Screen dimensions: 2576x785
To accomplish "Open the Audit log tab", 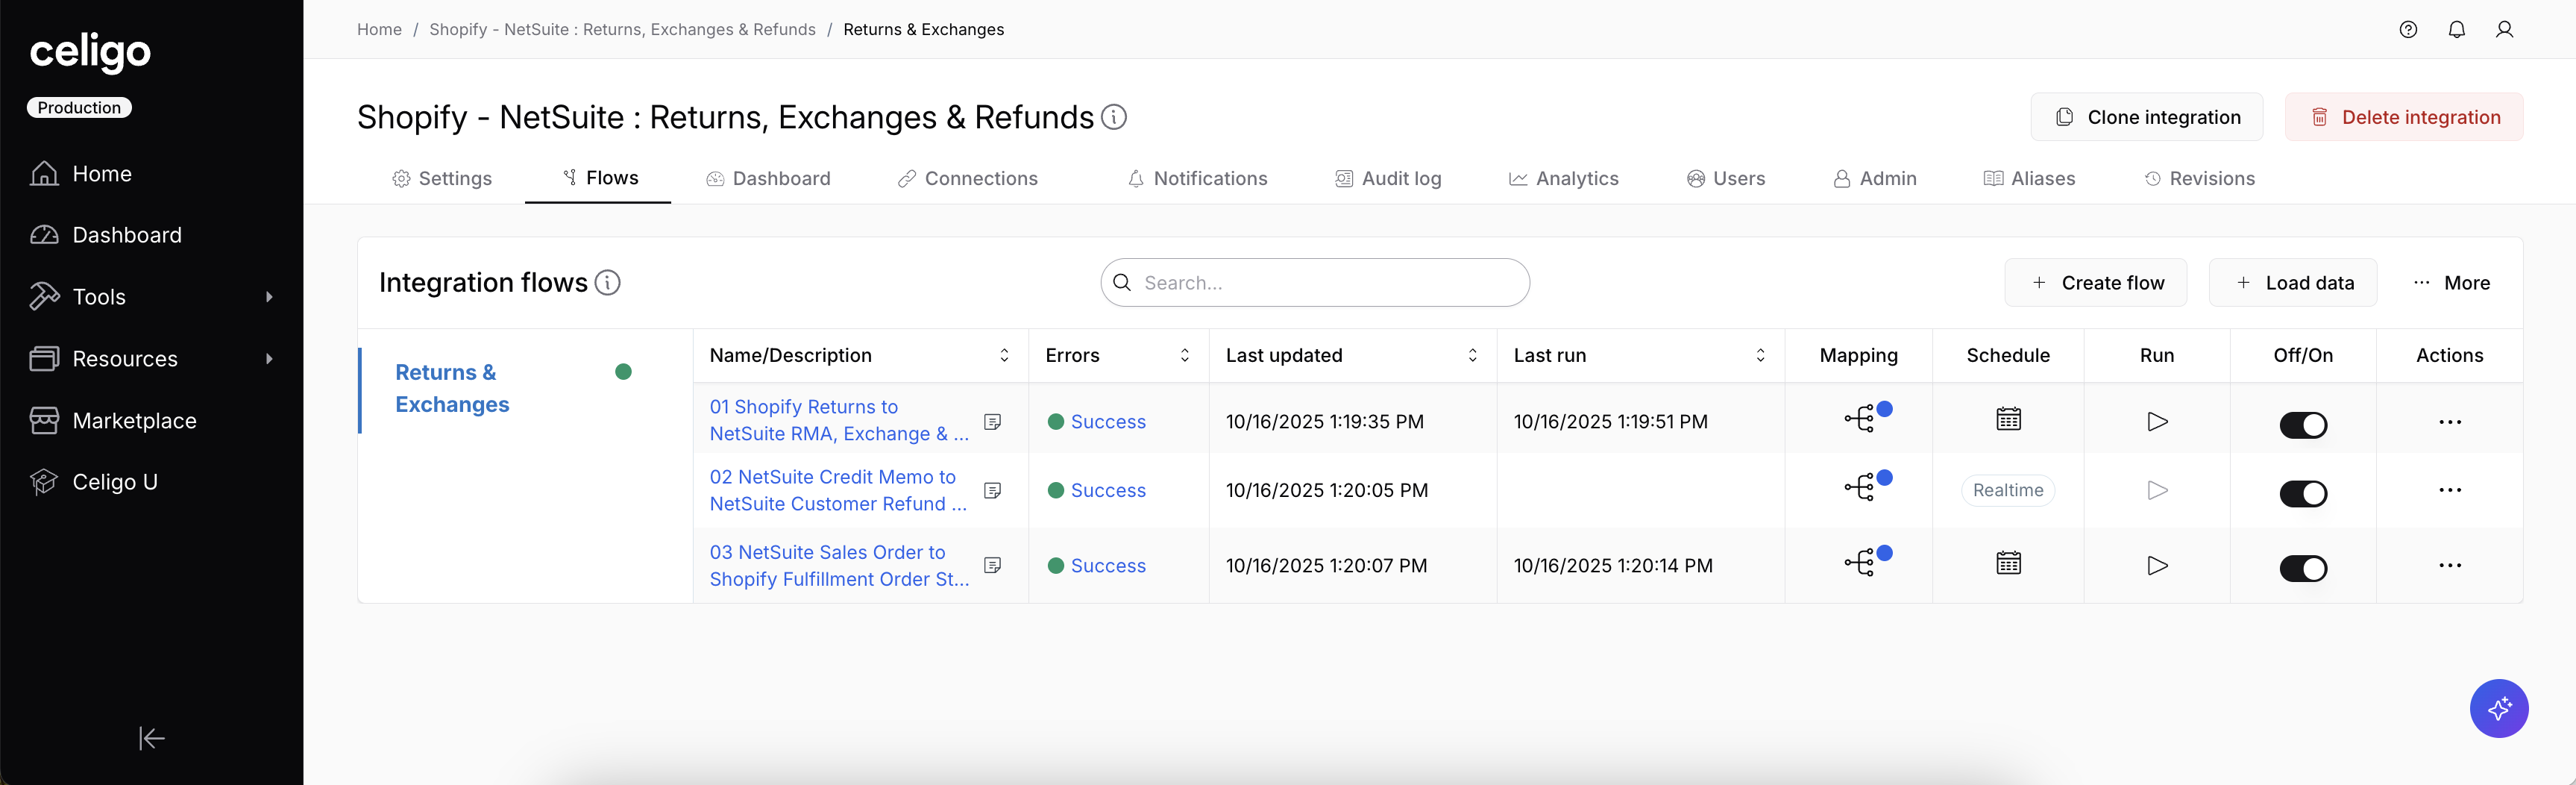I will click(x=1388, y=179).
